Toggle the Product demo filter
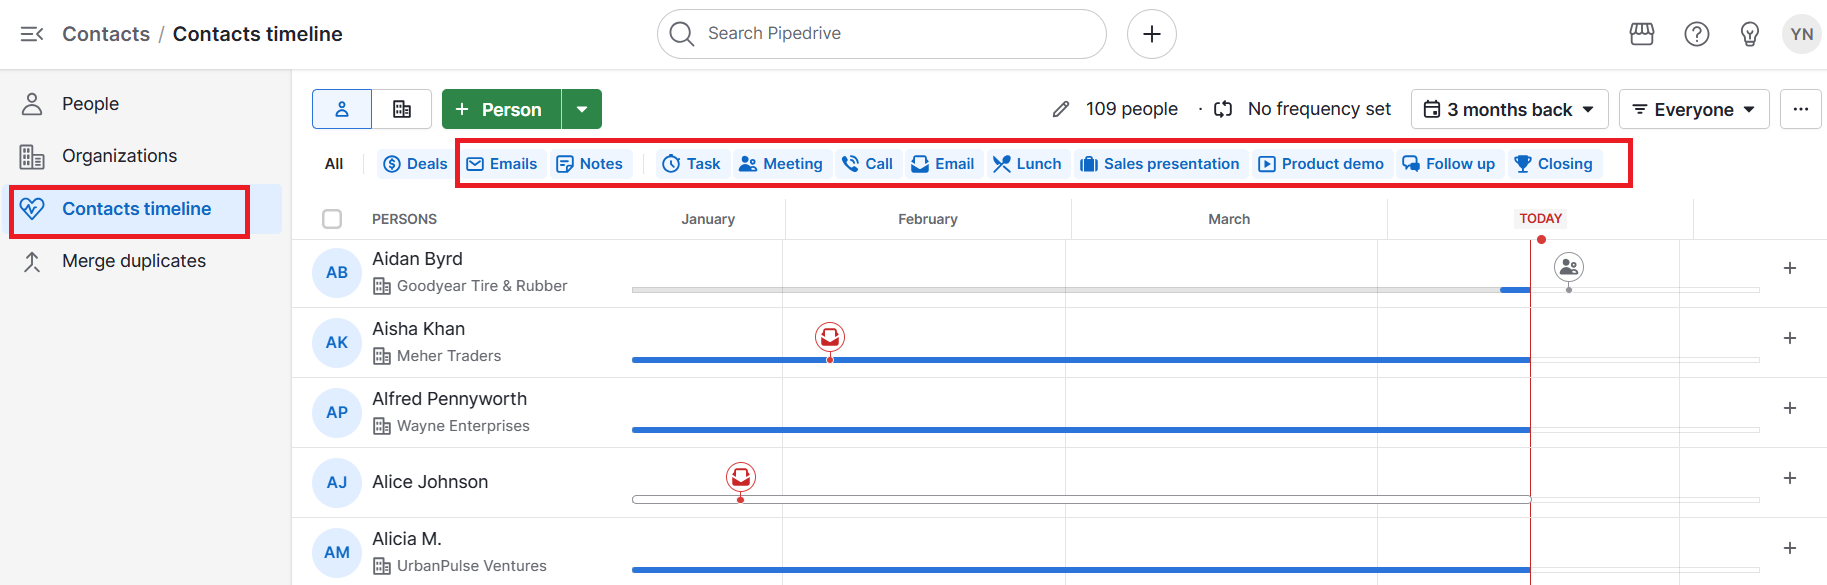The width and height of the screenshot is (1827, 585). 1321,164
